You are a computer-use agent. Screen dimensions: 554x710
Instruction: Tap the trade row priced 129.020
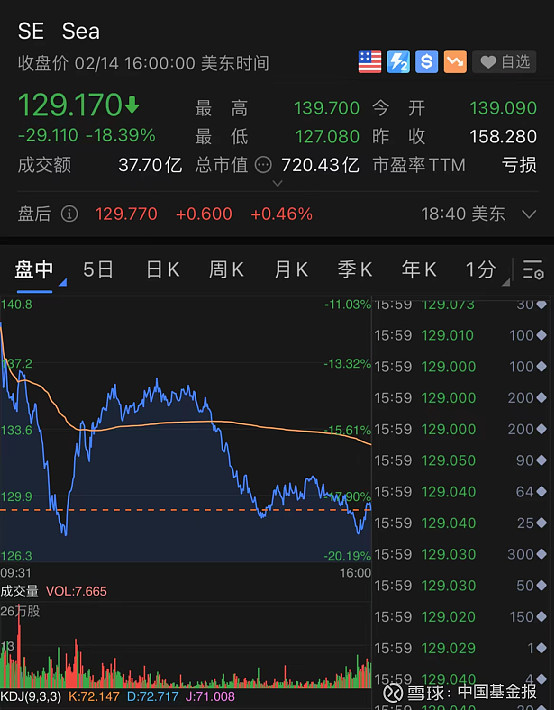460,617
